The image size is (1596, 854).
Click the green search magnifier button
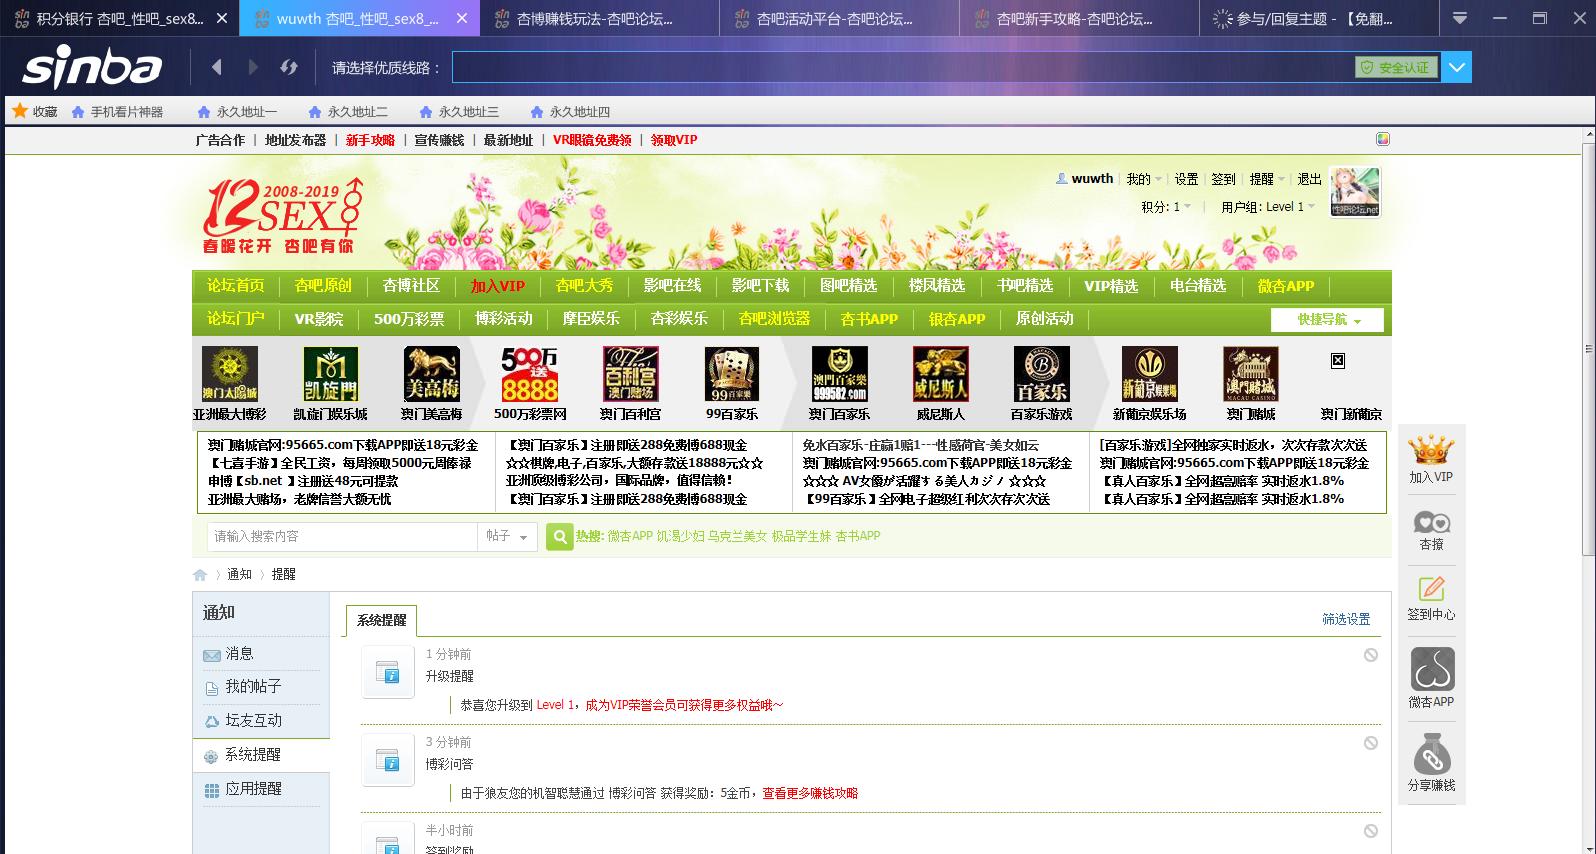pos(559,537)
